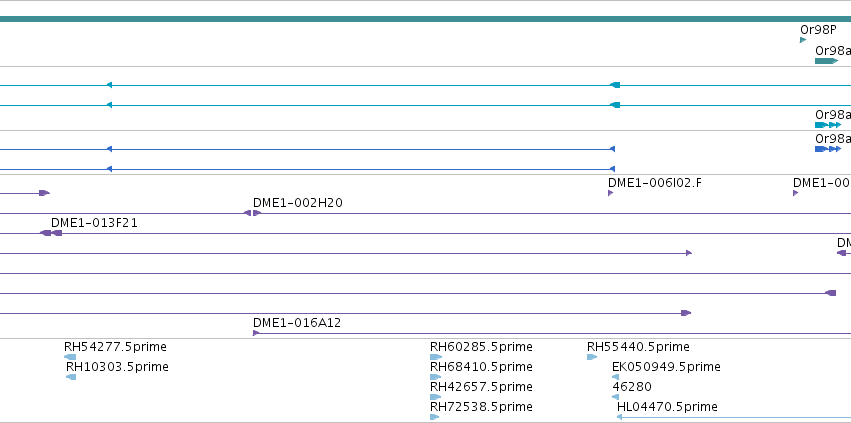Select the dark blue Or98a transcript glyph
851x423 pixels.
click(828, 149)
